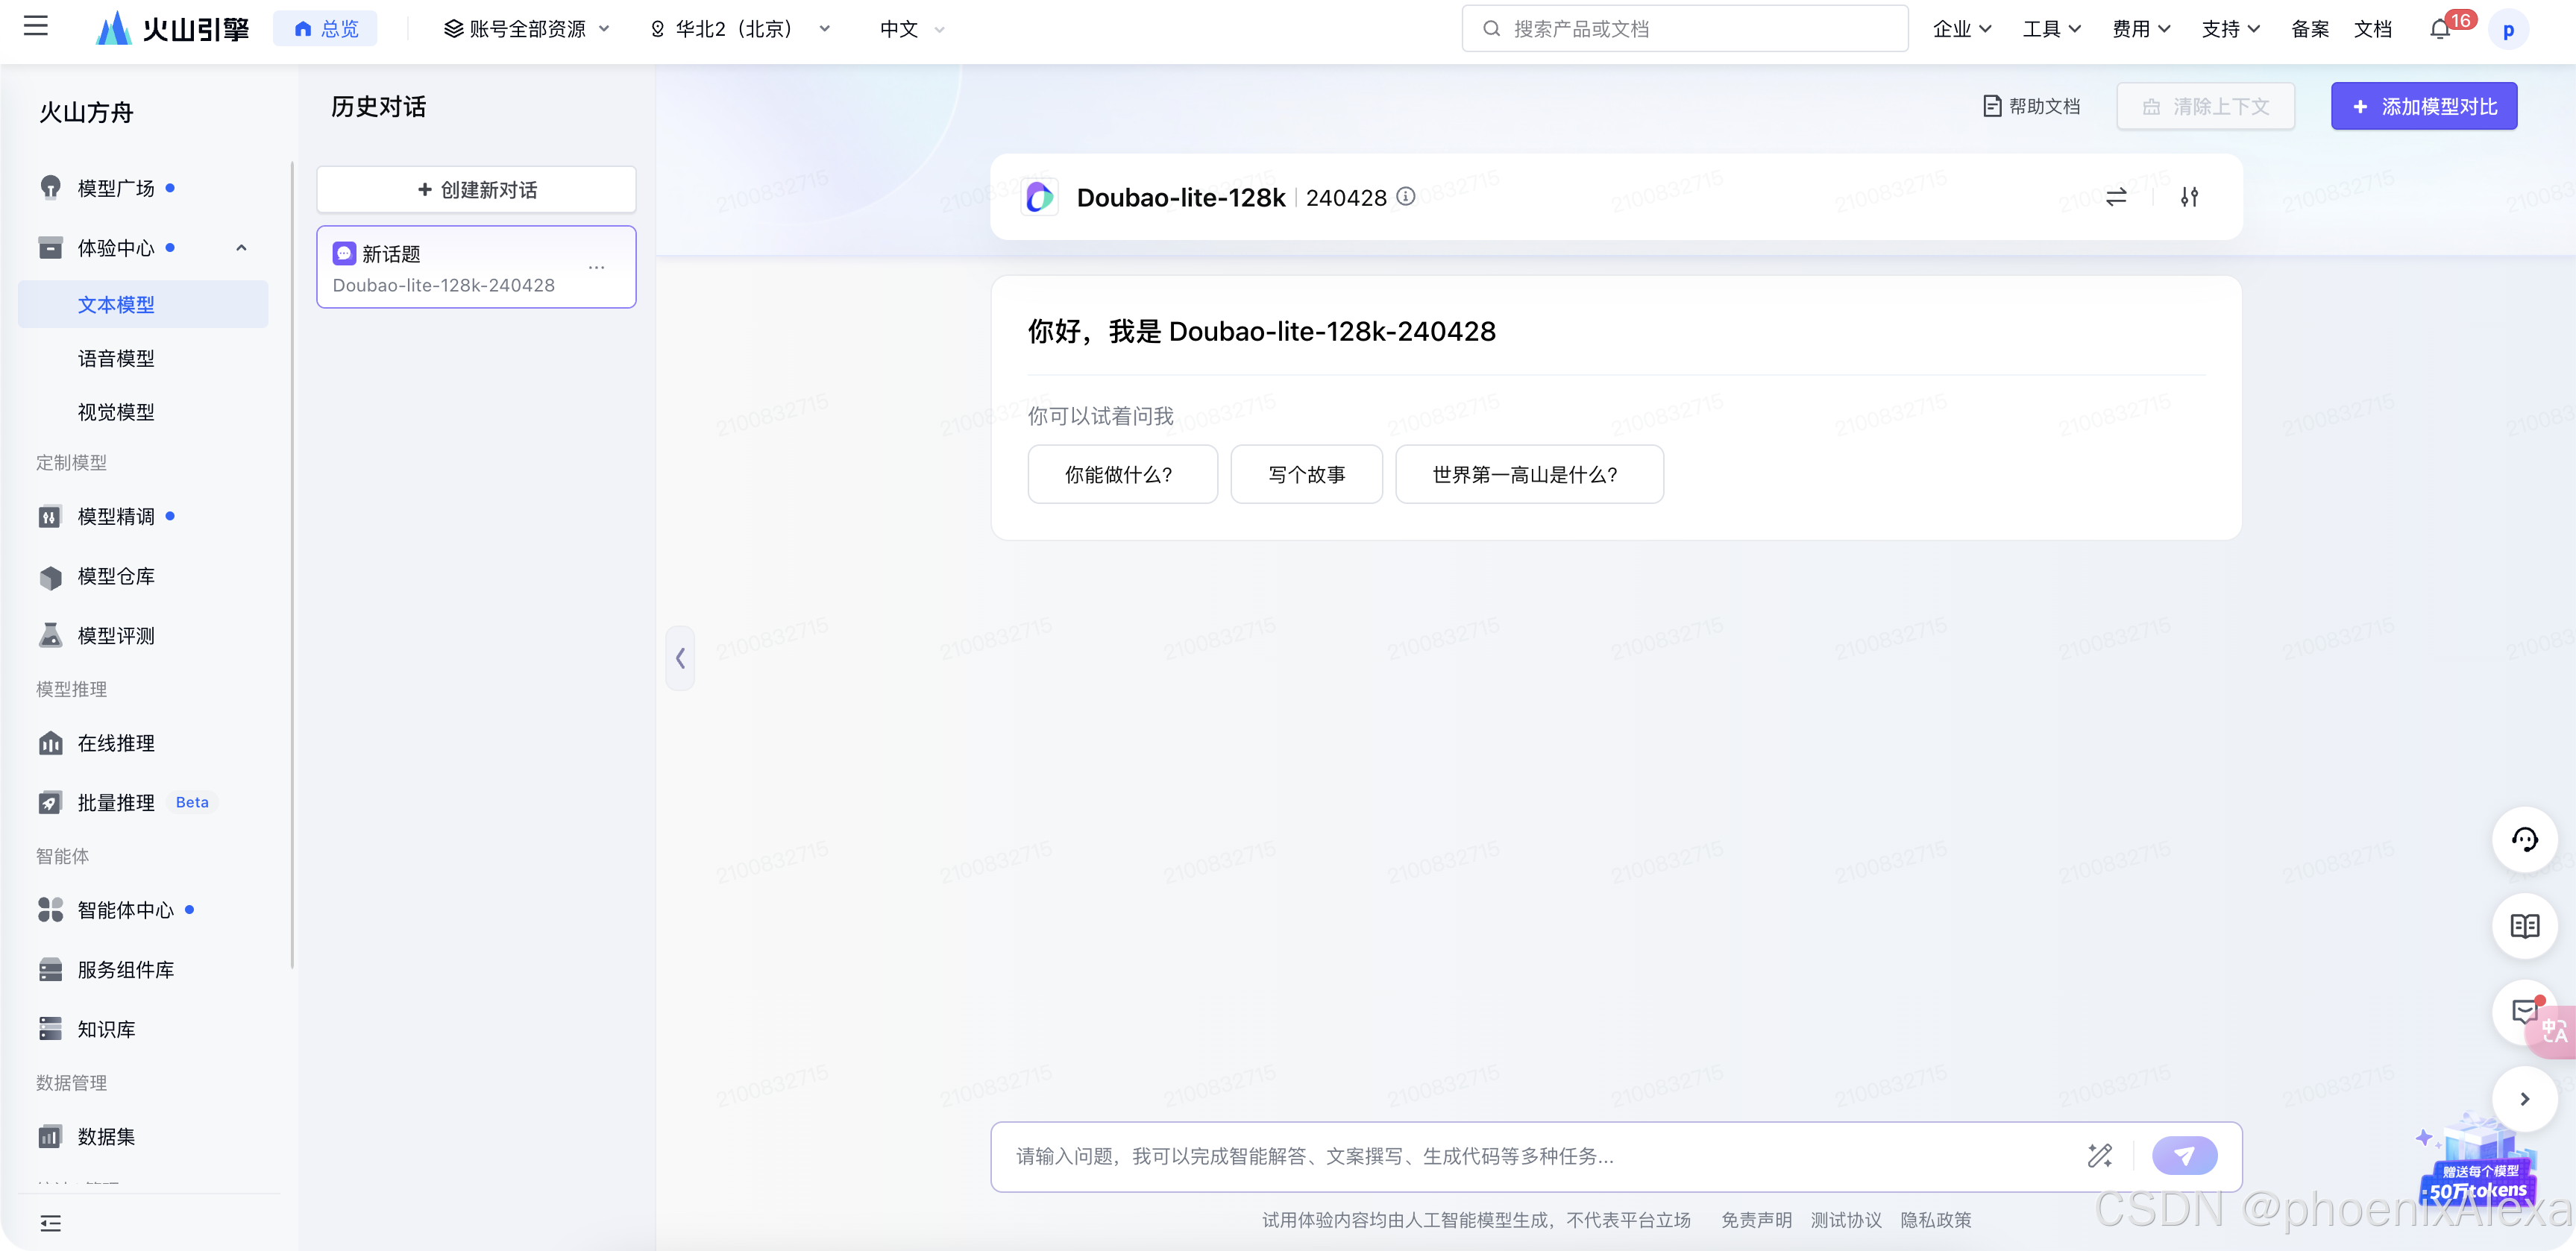The image size is (2576, 1251).
Task: Expand the 账号全部资源 dropdown
Action: (526, 29)
